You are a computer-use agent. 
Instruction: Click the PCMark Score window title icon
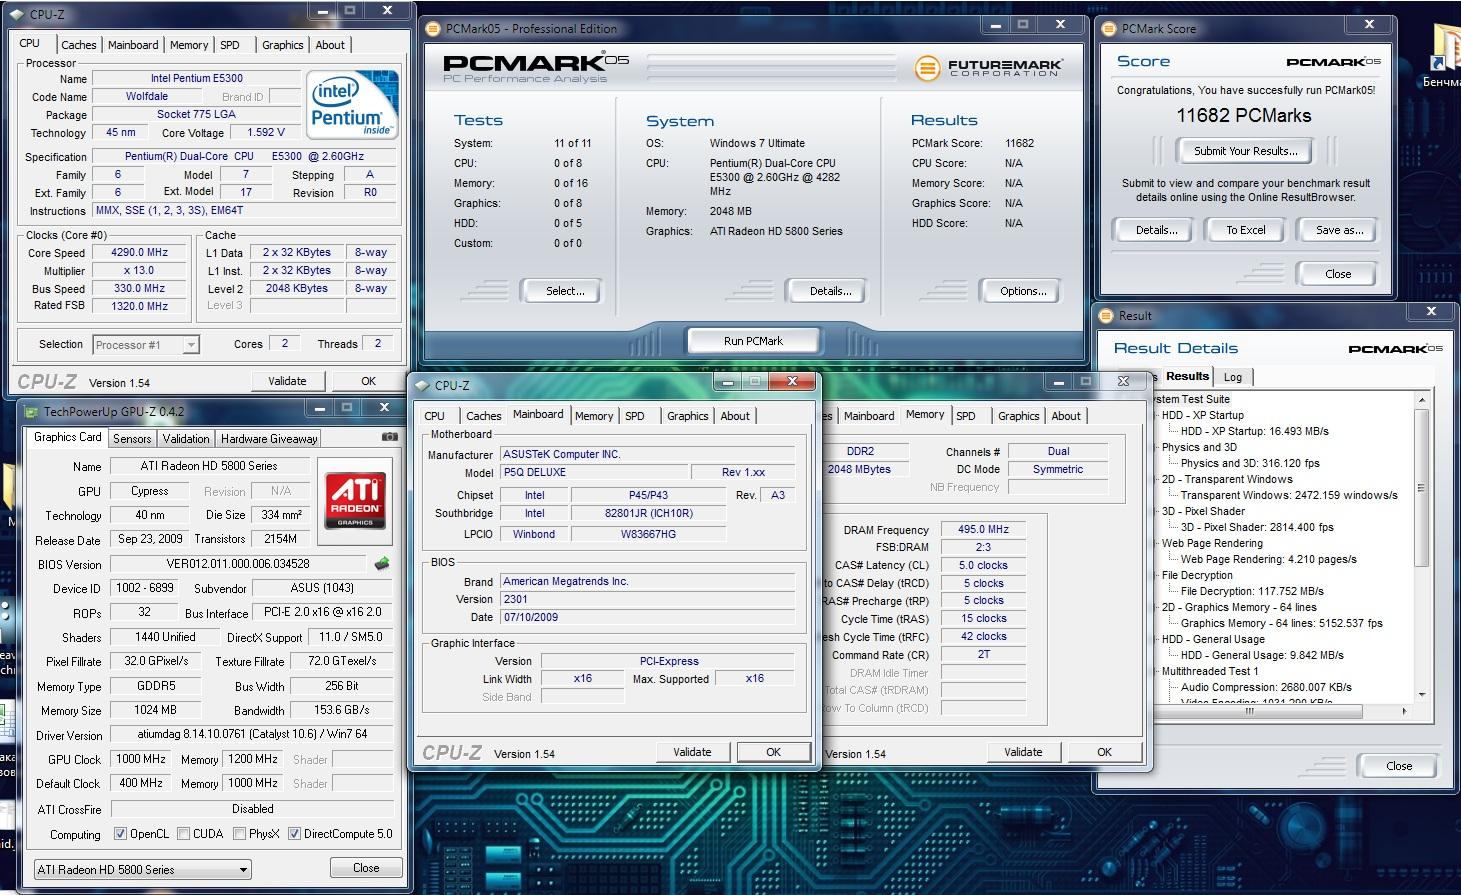(1109, 28)
